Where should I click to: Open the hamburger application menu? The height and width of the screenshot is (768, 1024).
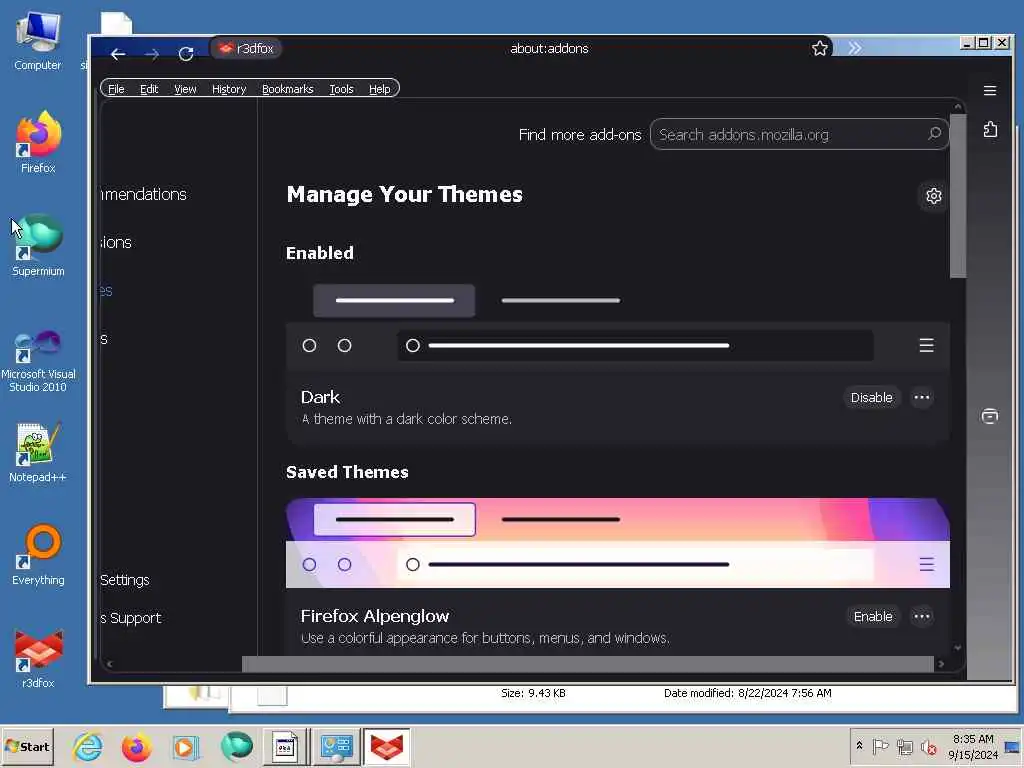click(990, 90)
